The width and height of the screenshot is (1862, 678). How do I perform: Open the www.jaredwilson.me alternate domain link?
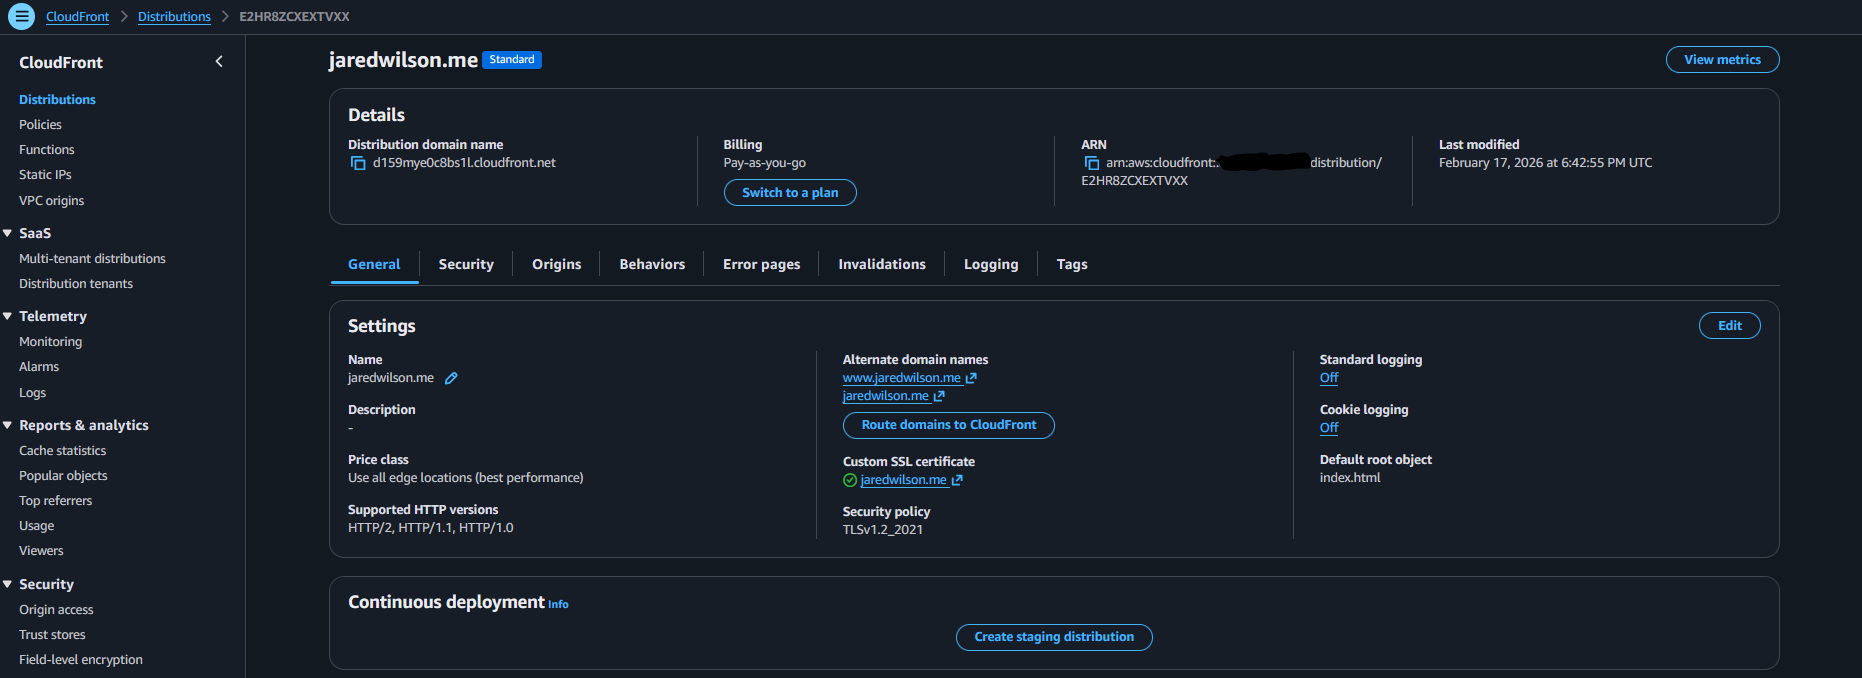902,378
